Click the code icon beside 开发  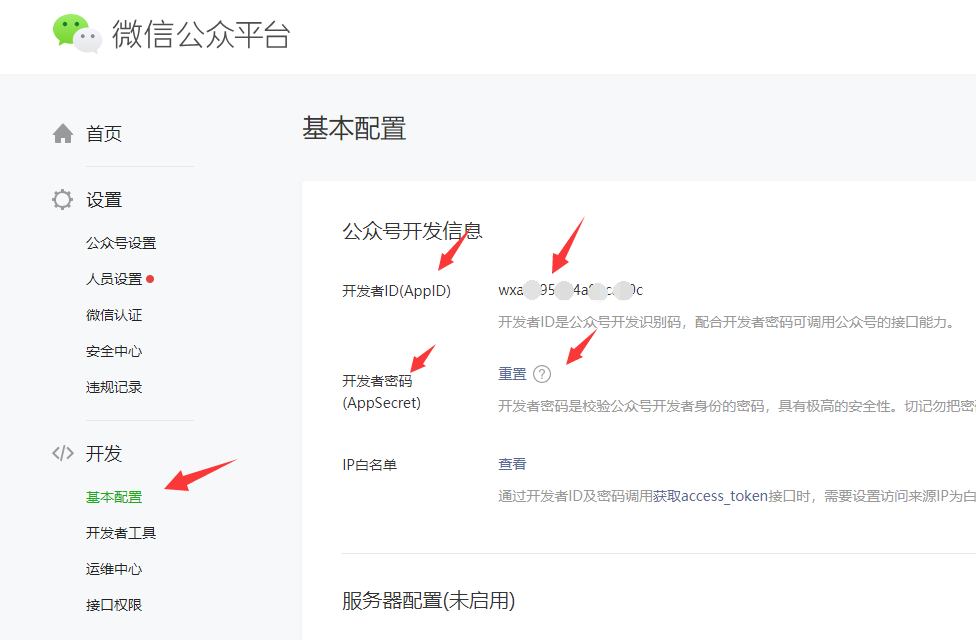pyautogui.click(x=63, y=453)
